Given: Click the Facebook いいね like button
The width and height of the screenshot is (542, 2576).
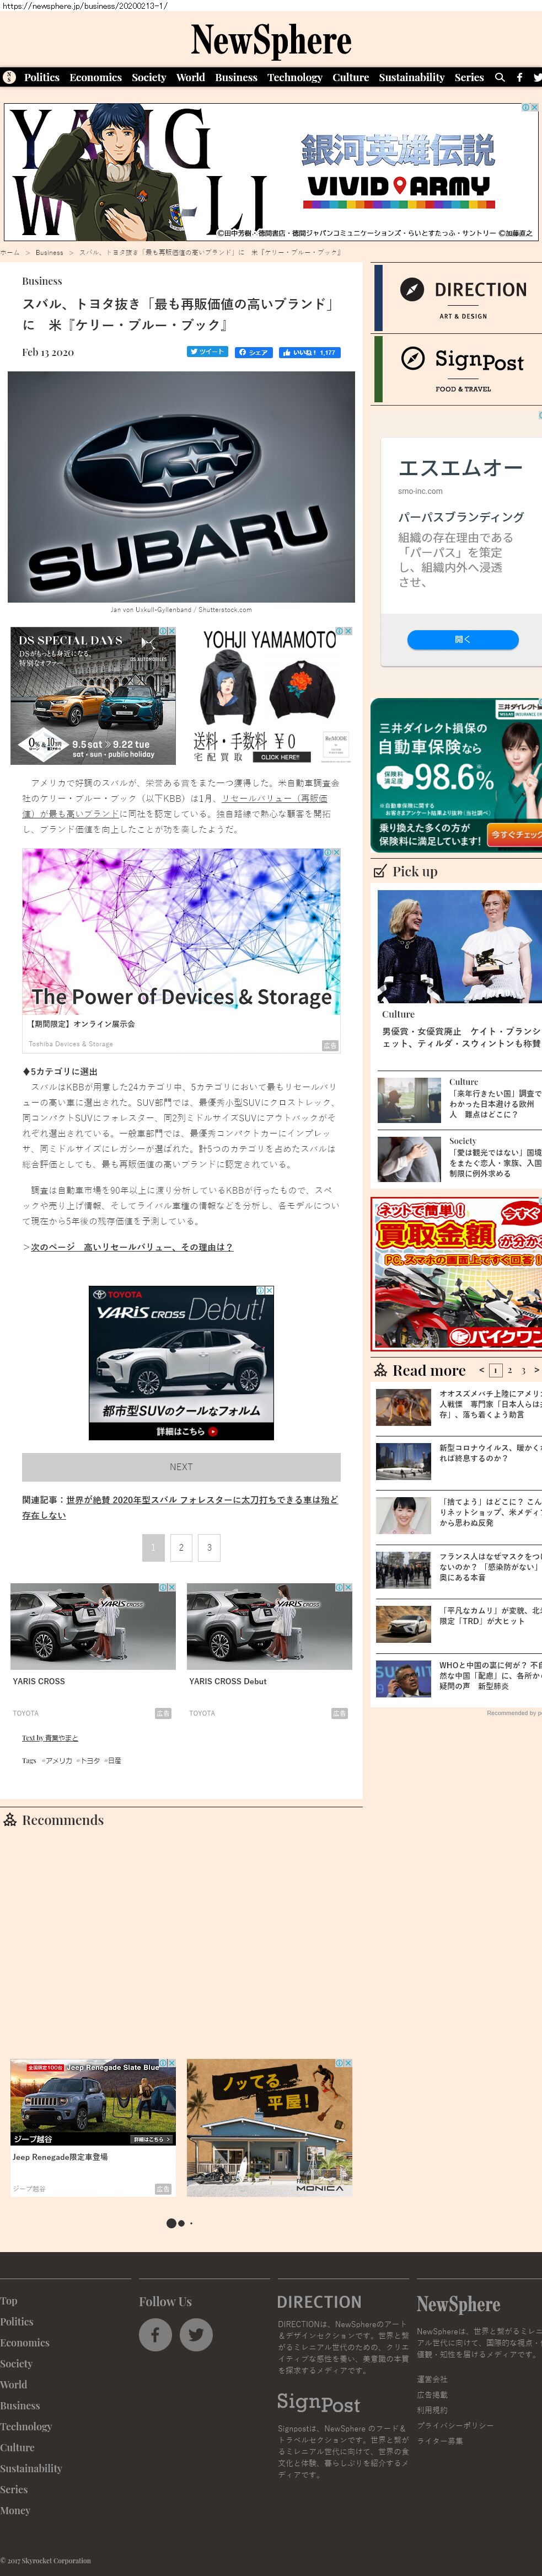Looking at the screenshot, I should pyautogui.click(x=310, y=352).
